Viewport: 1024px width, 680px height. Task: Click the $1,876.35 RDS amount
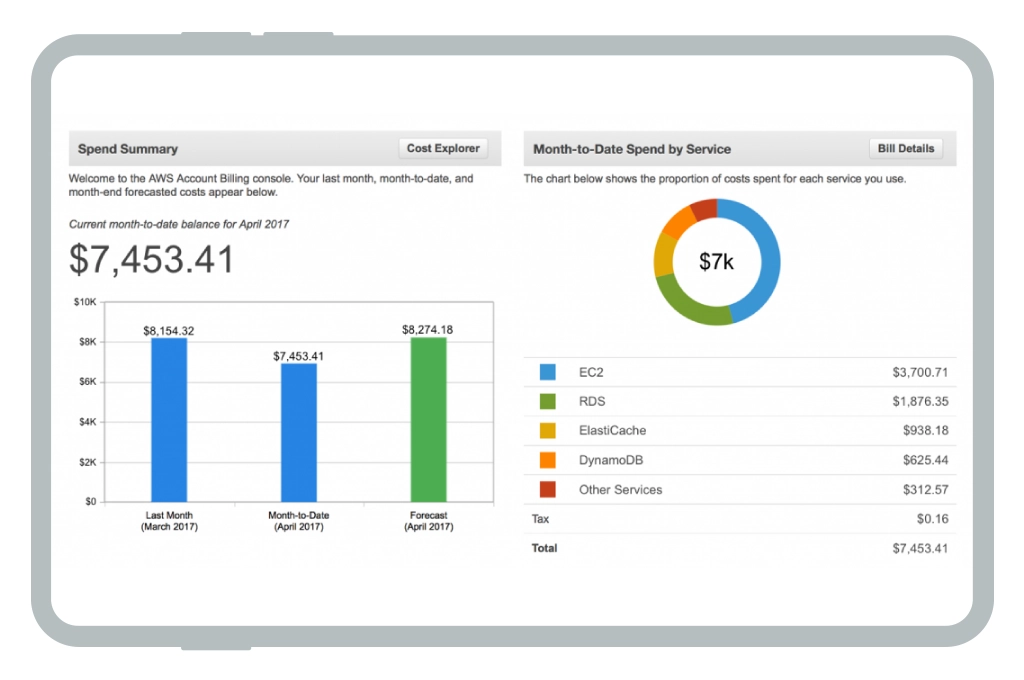920,401
